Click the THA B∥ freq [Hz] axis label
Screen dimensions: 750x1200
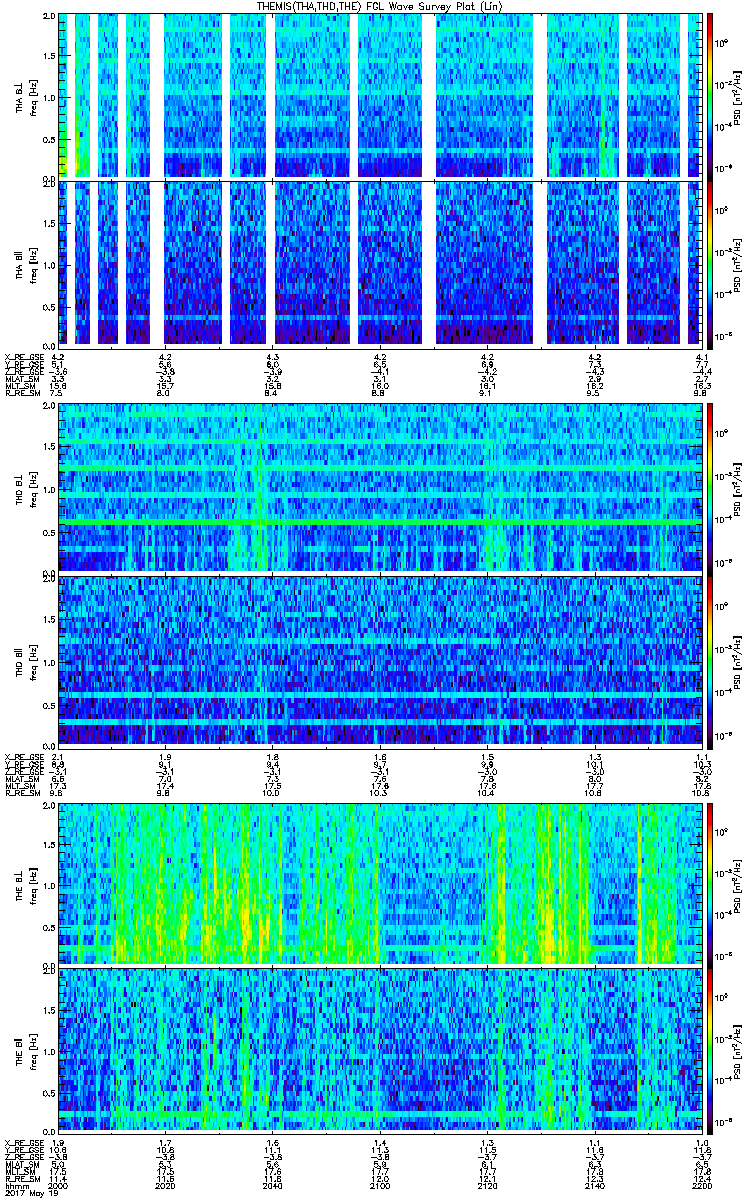tap(32, 264)
